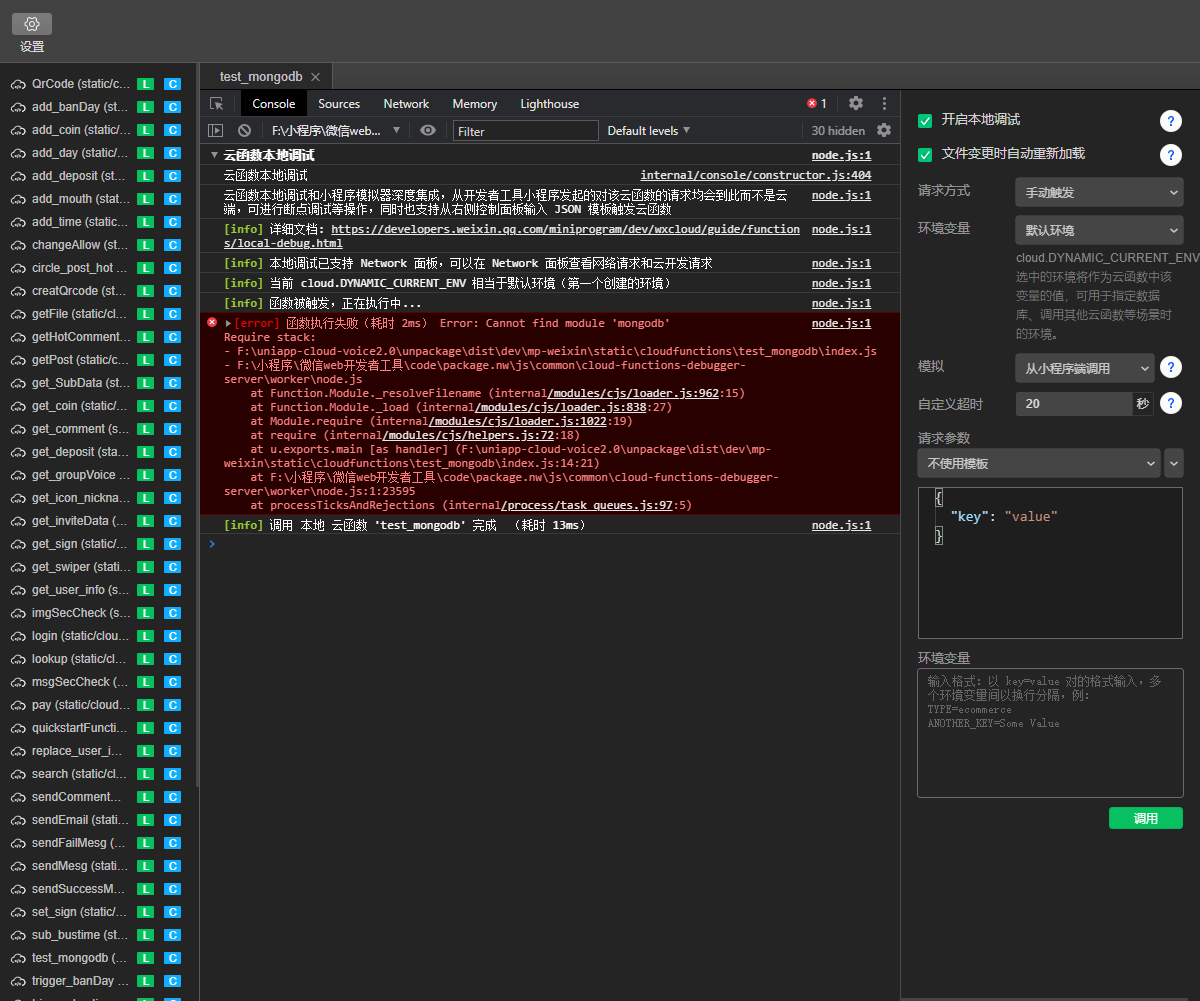
Task: Click the cloud icon of login function
Action: point(18,636)
